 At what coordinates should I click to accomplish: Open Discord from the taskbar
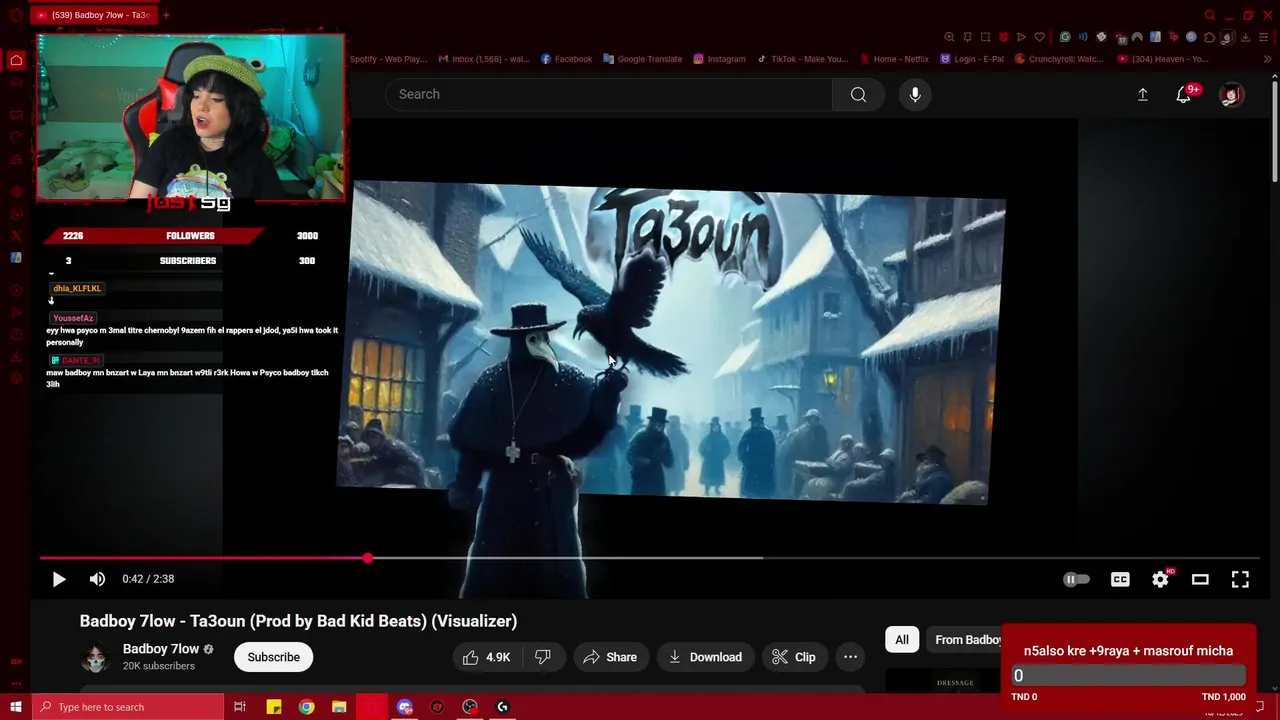click(405, 707)
